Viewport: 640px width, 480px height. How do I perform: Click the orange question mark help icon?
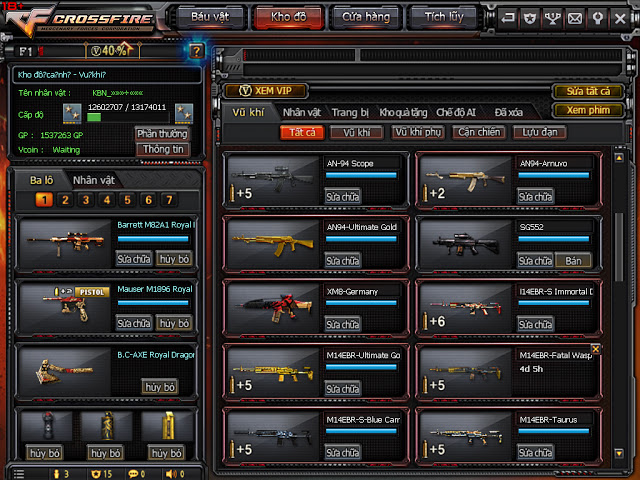[x=196, y=51]
